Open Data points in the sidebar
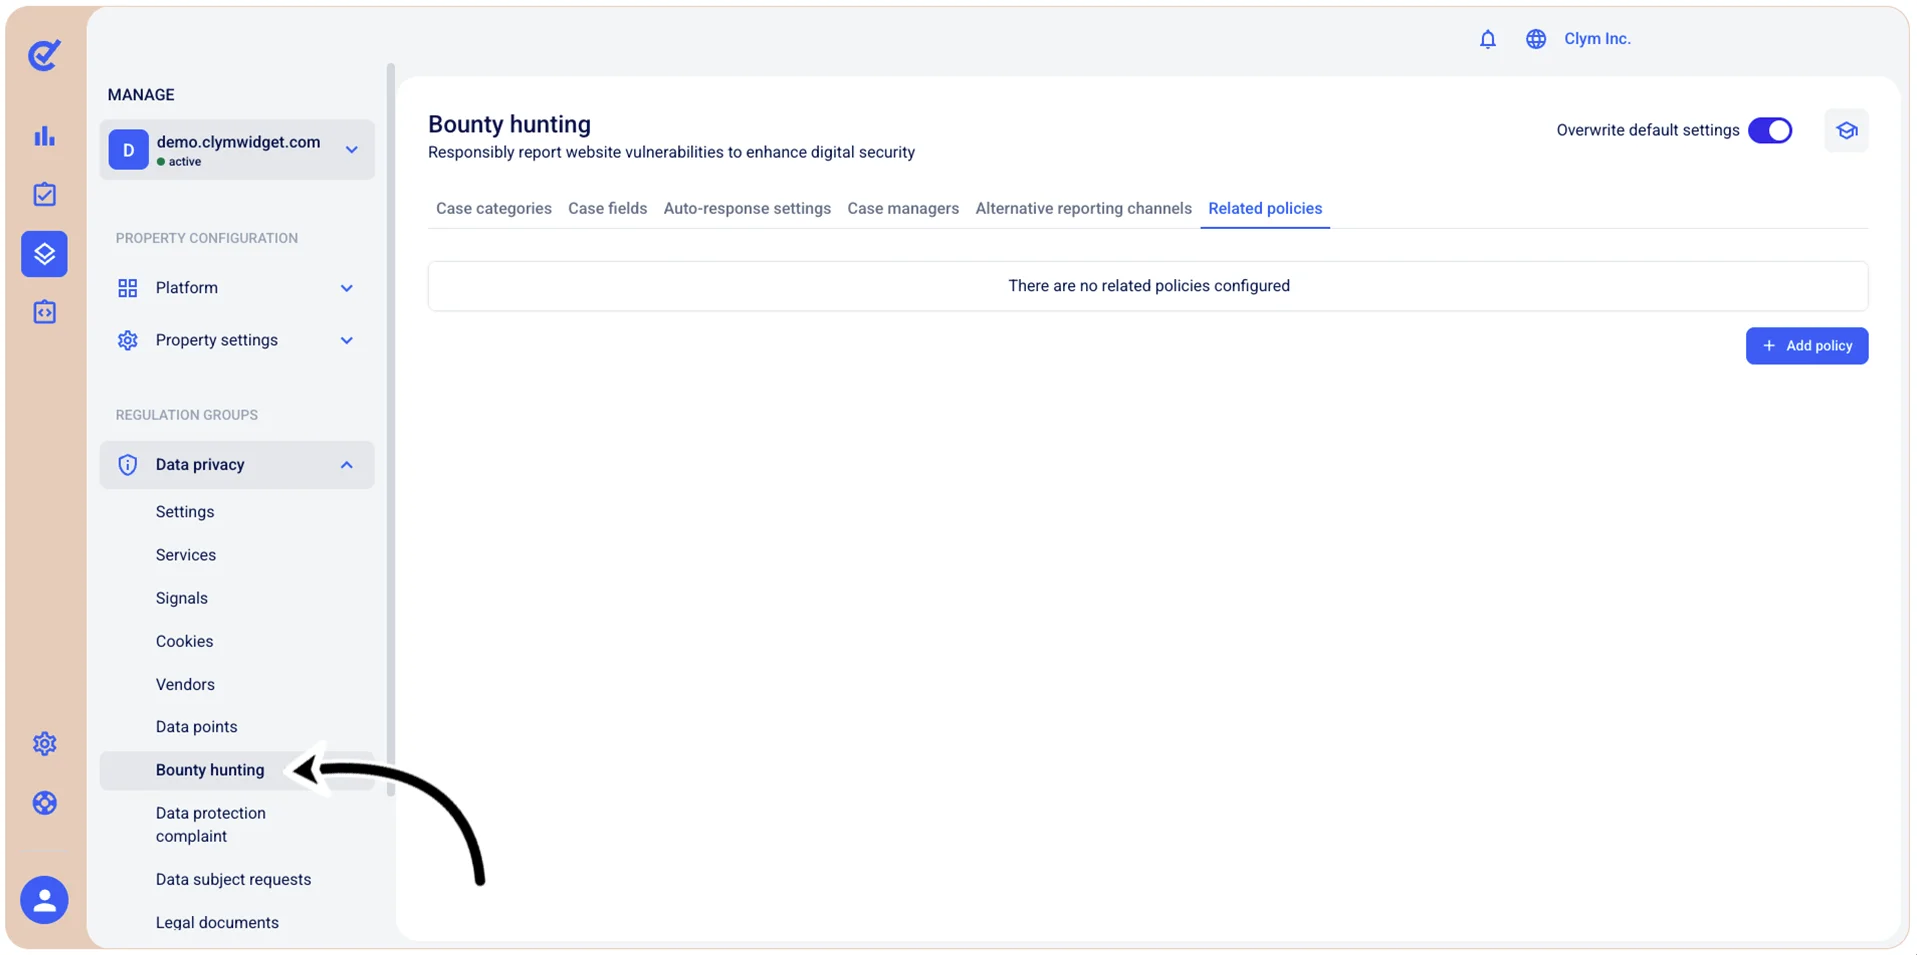Viewport: 1917px width, 955px height. coord(197,727)
